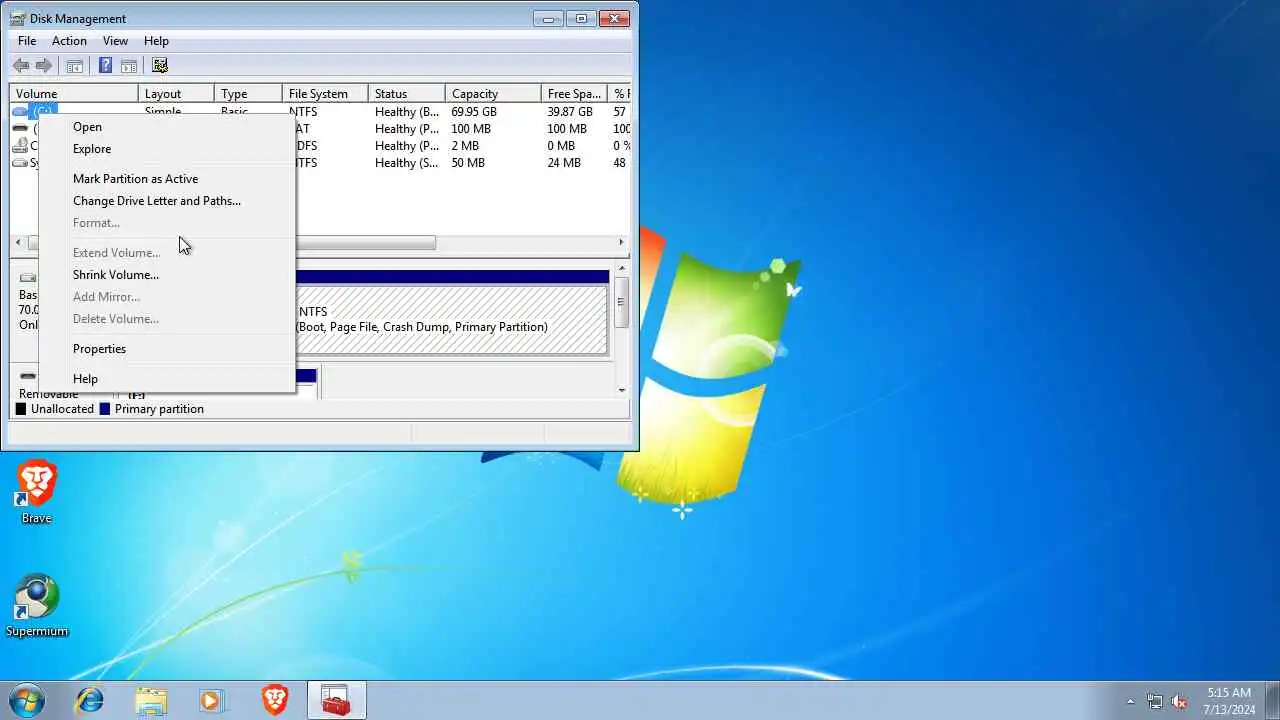Click the Forward arrow toolbar icon
This screenshot has width=1280, height=720.
pyautogui.click(x=43, y=66)
